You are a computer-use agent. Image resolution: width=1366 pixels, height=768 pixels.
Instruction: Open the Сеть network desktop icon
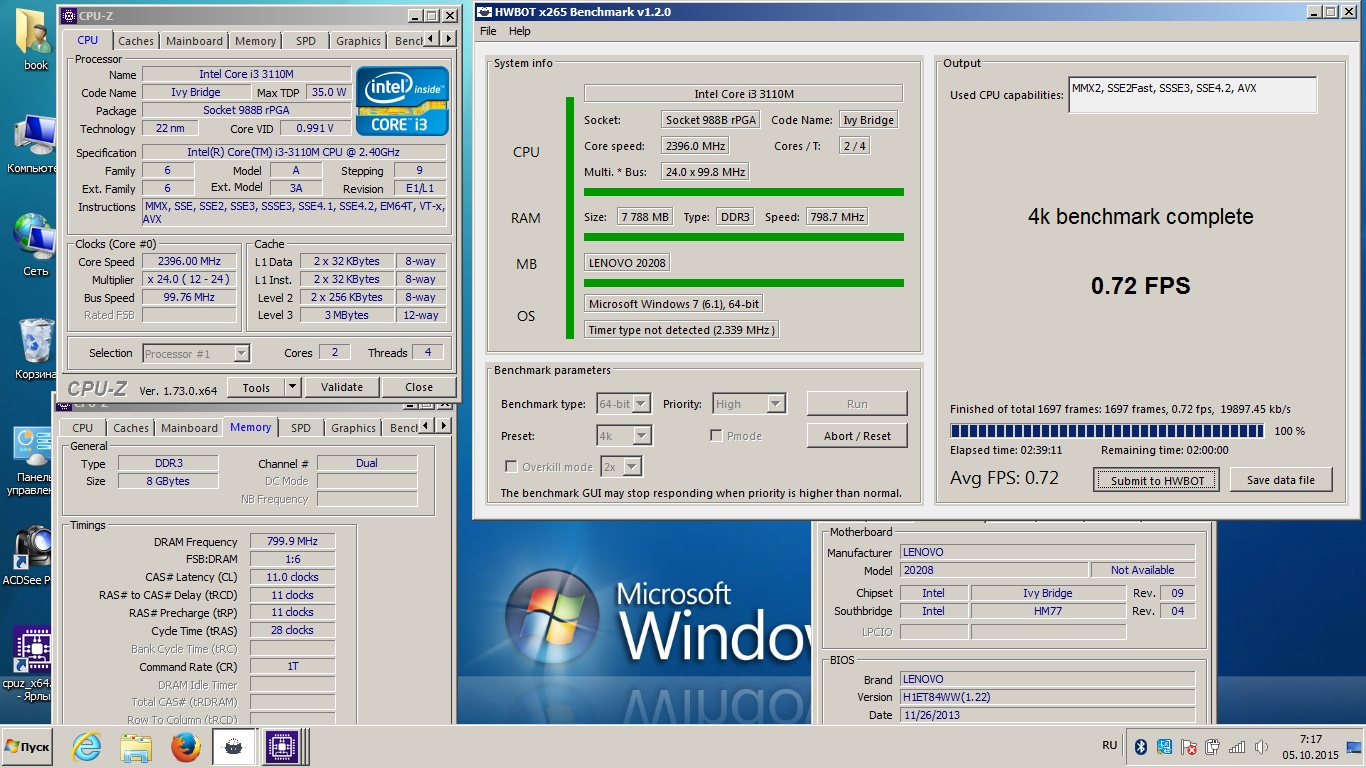[x=35, y=244]
